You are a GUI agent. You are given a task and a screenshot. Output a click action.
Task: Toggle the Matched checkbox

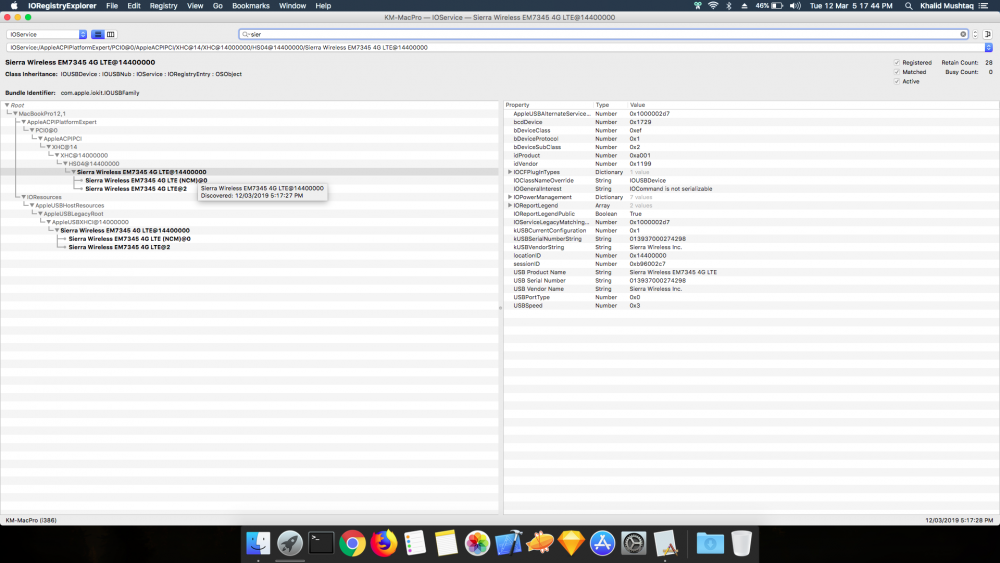coord(897,72)
